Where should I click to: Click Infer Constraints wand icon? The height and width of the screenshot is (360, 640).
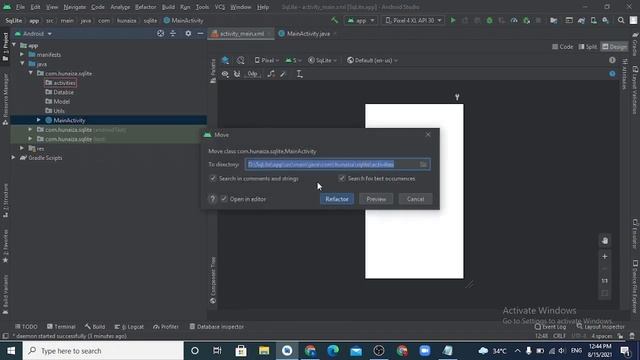[284, 74]
